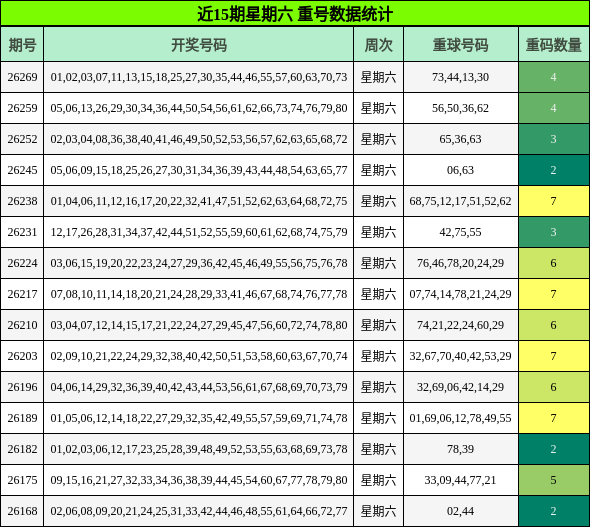
Task: Click count 6 in row 26224
Action: [x=554, y=263]
